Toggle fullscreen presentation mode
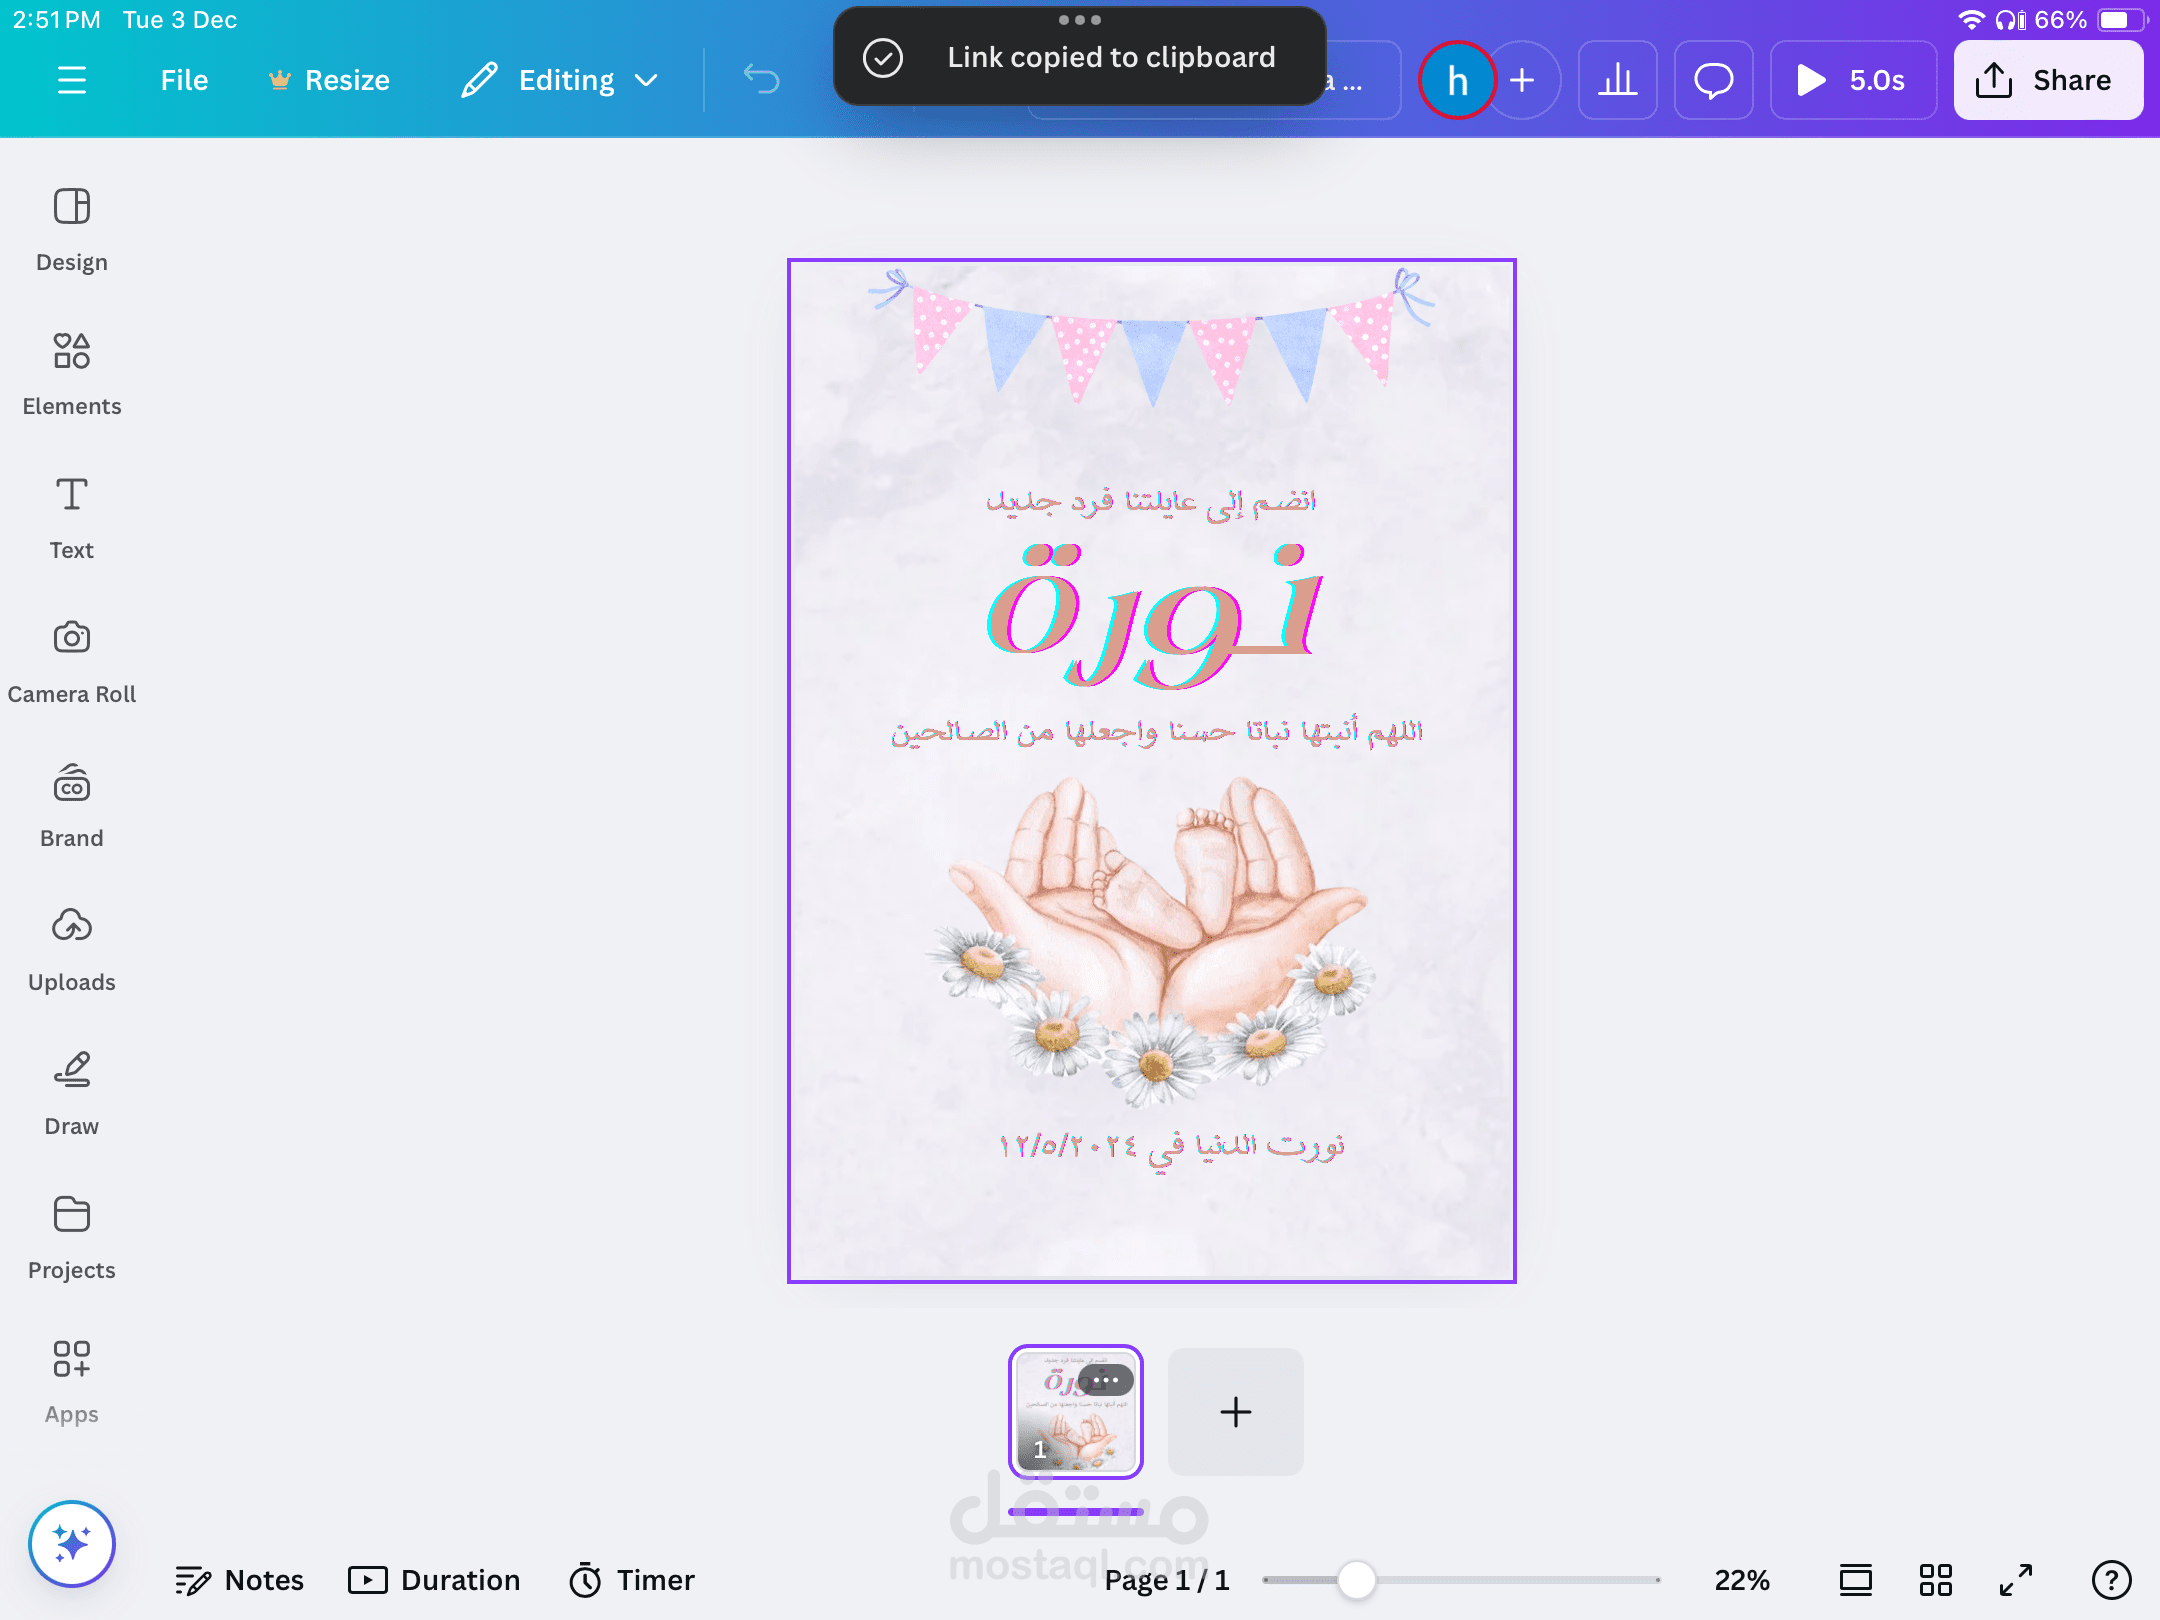 [2015, 1580]
